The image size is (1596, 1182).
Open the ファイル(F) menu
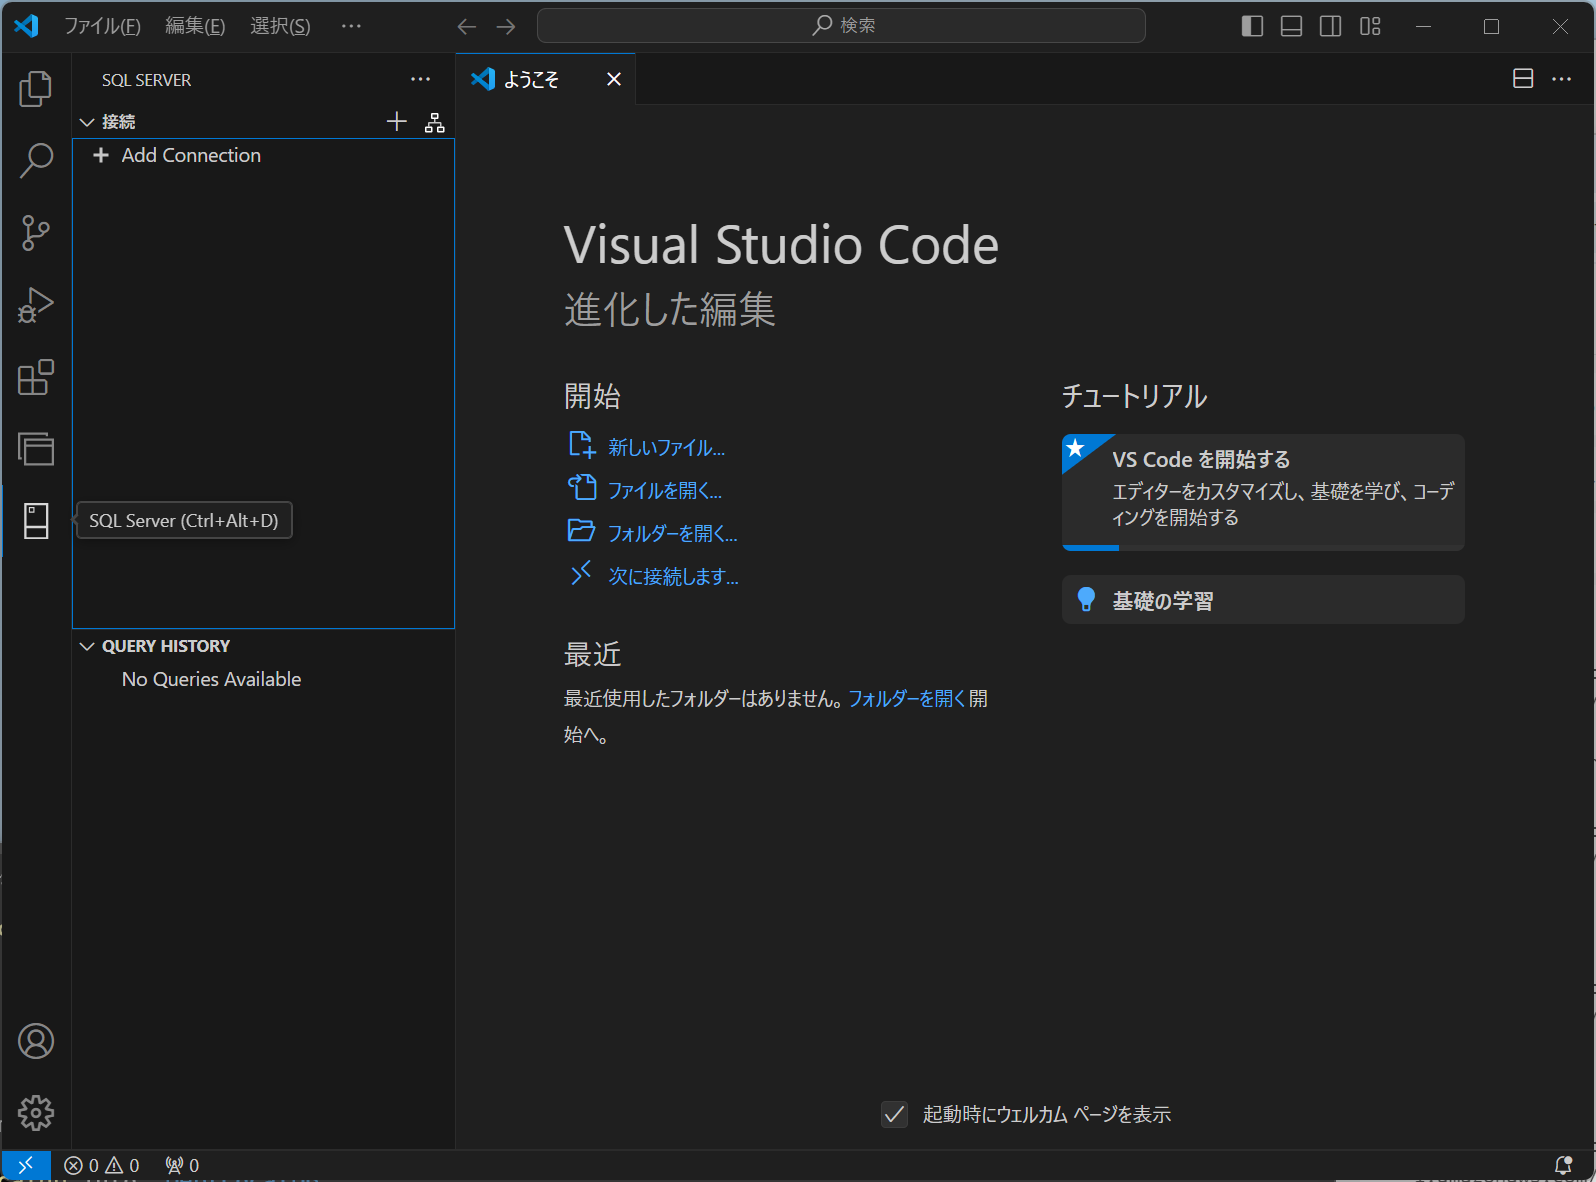pyautogui.click(x=102, y=26)
